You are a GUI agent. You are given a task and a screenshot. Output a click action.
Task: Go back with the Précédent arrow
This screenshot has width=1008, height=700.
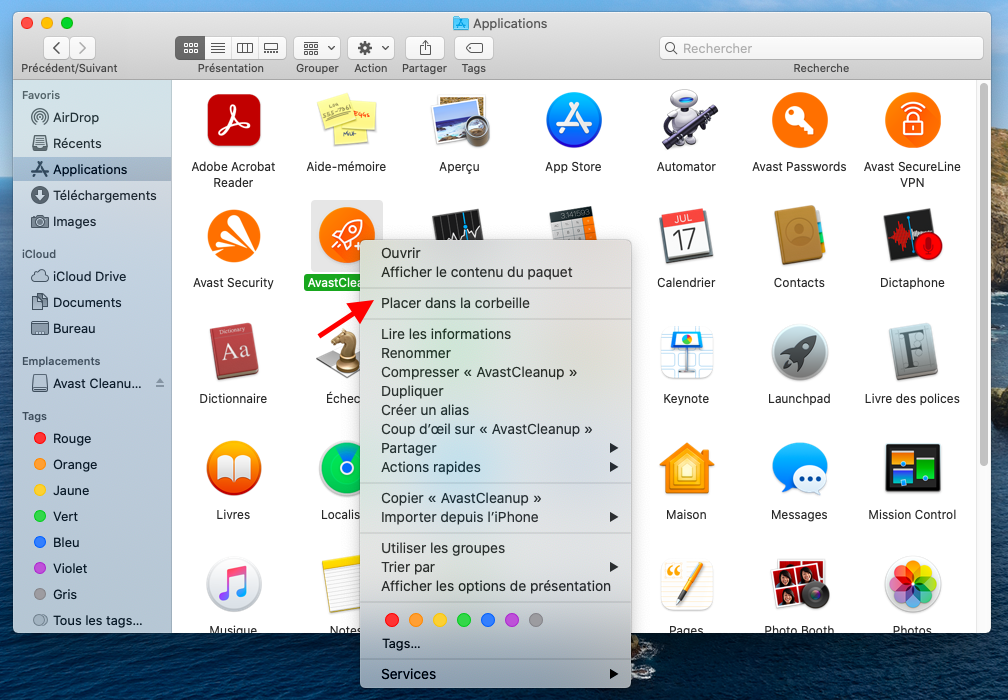coord(57,48)
